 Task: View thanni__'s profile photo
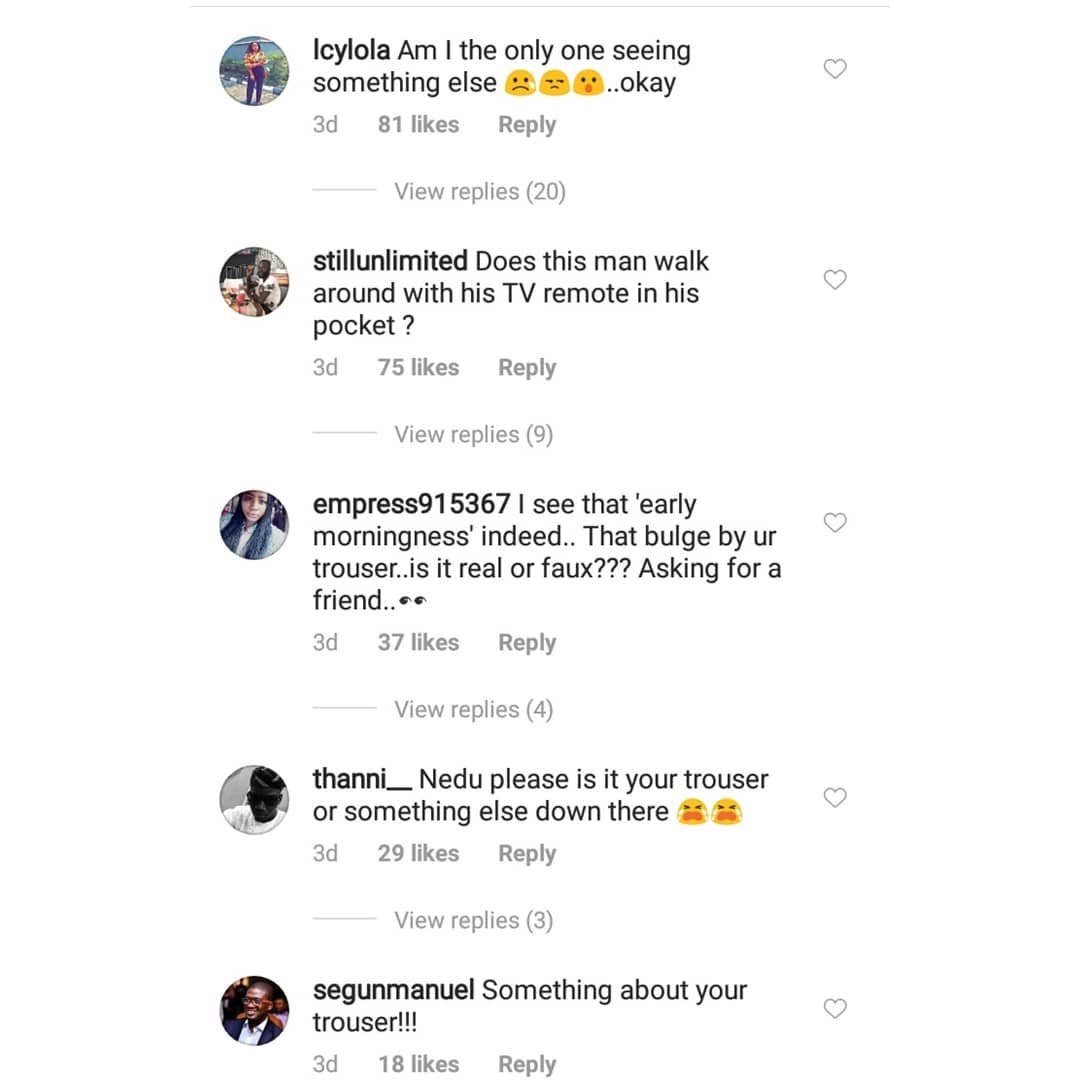[254, 799]
